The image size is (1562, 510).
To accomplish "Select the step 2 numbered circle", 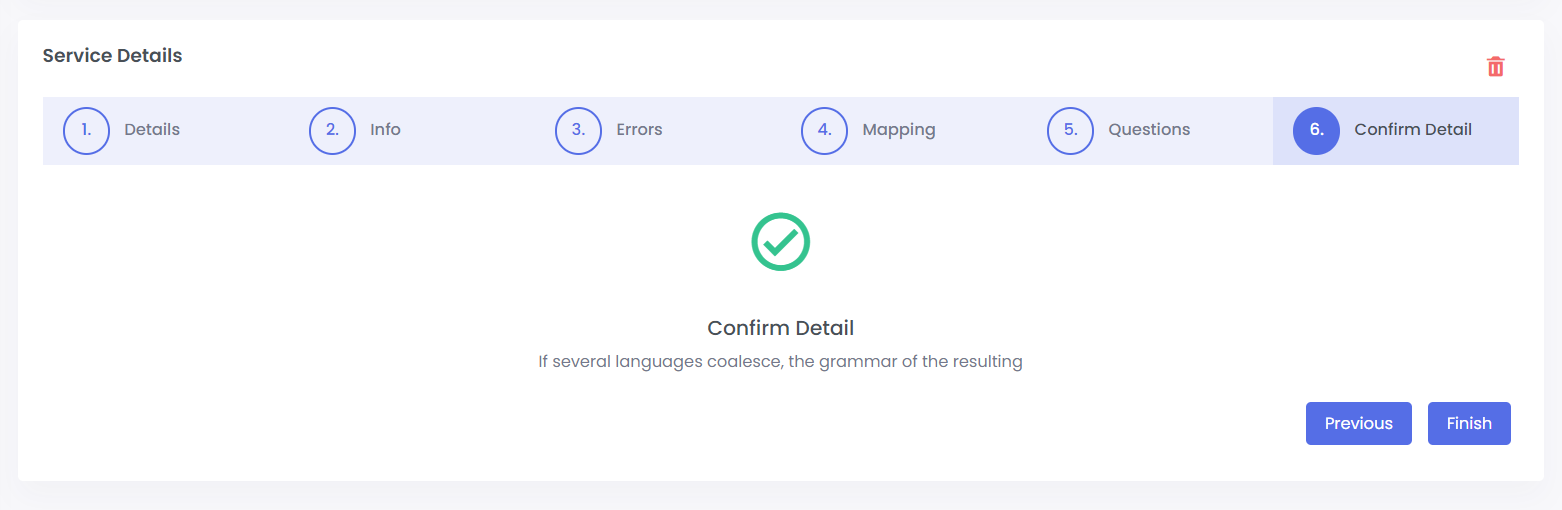I will (x=332, y=130).
